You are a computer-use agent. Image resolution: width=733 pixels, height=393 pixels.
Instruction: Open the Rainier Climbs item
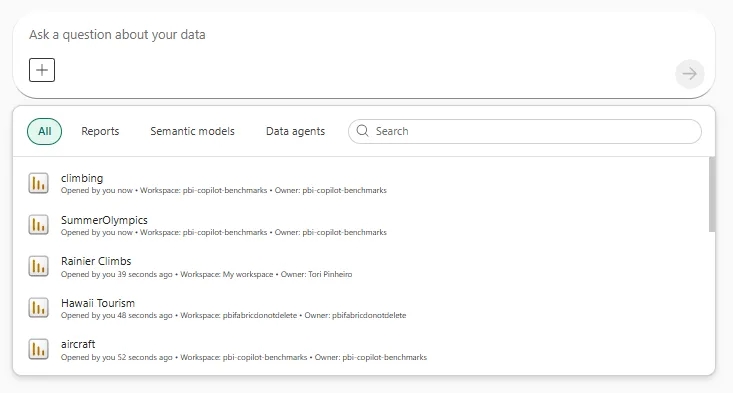click(364, 266)
